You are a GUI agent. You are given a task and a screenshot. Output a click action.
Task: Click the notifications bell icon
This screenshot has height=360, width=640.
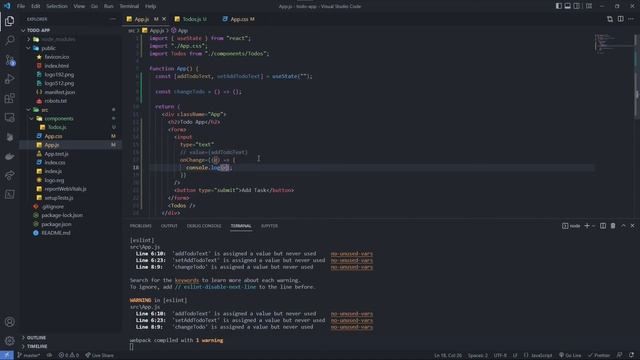click(x=631, y=356)
